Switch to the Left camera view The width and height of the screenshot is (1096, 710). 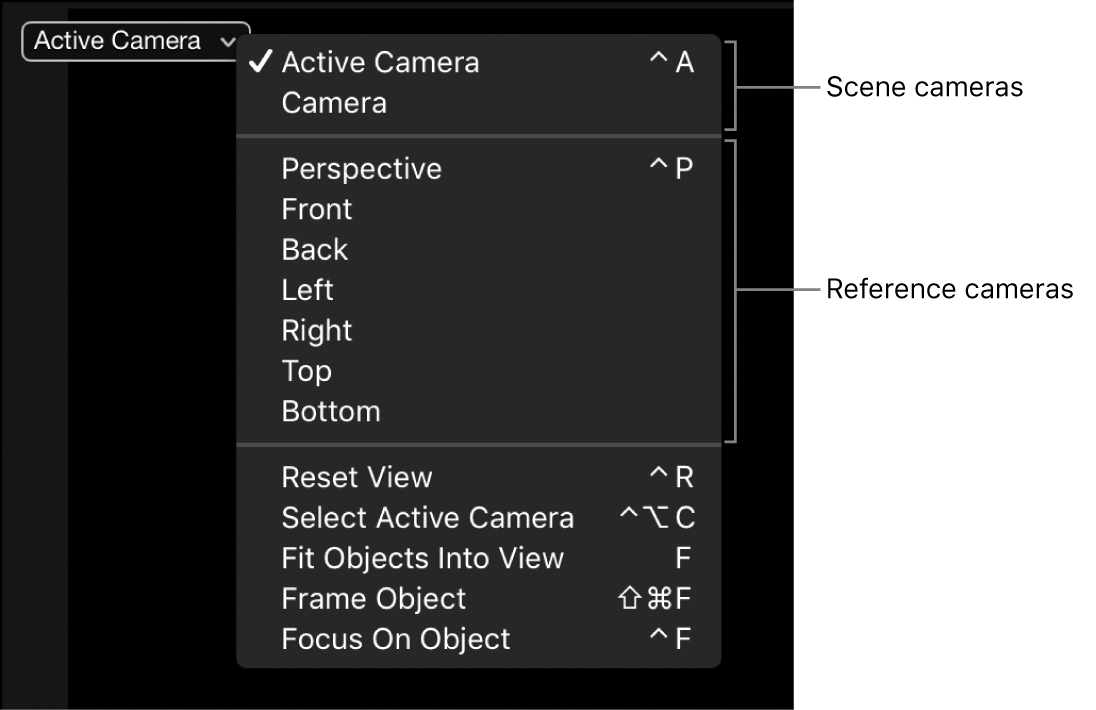pyautogui.click(x=308, y=290)
